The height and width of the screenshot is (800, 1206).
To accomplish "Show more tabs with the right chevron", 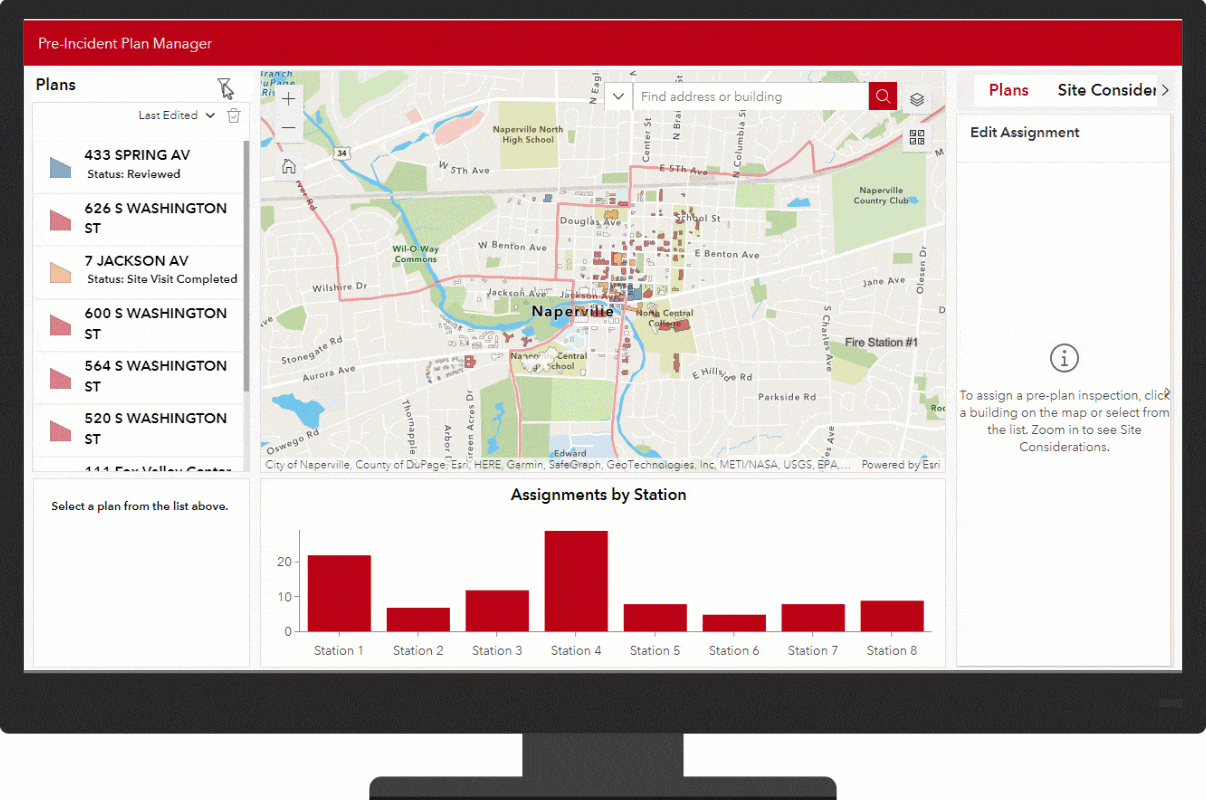I will point(1165,90).
